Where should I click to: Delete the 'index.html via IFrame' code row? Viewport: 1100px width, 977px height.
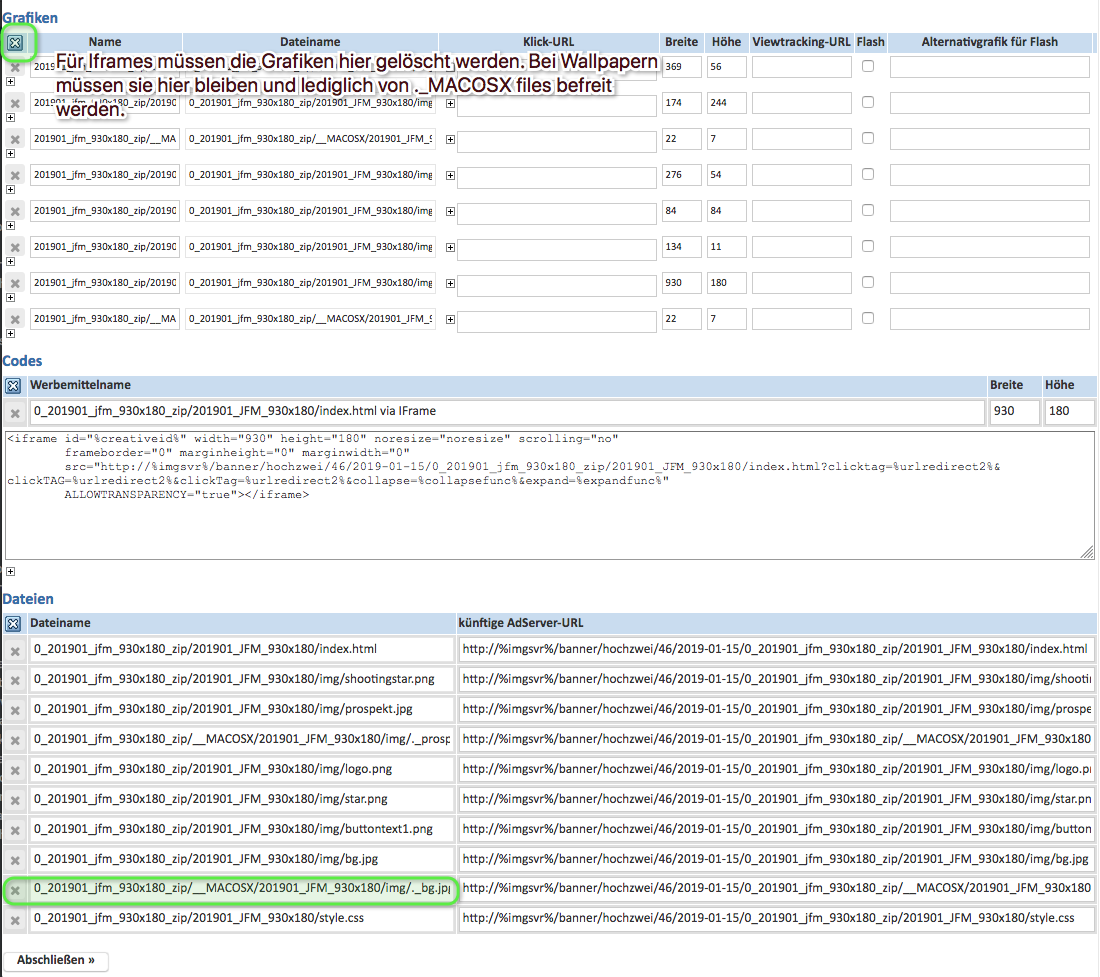[x=15, y=414]
